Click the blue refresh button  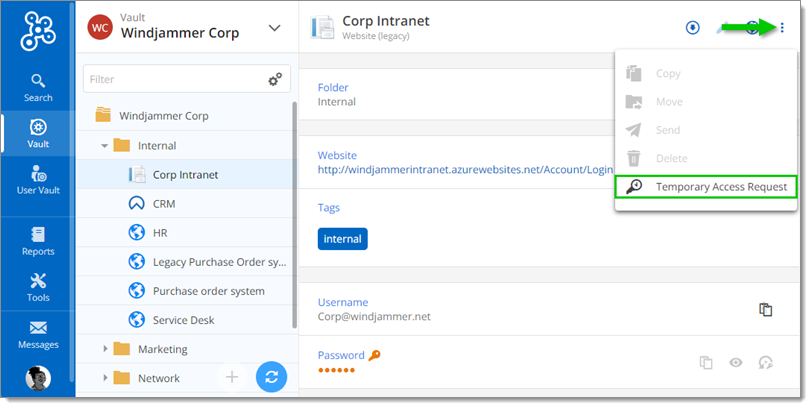[x=271, y=377]
